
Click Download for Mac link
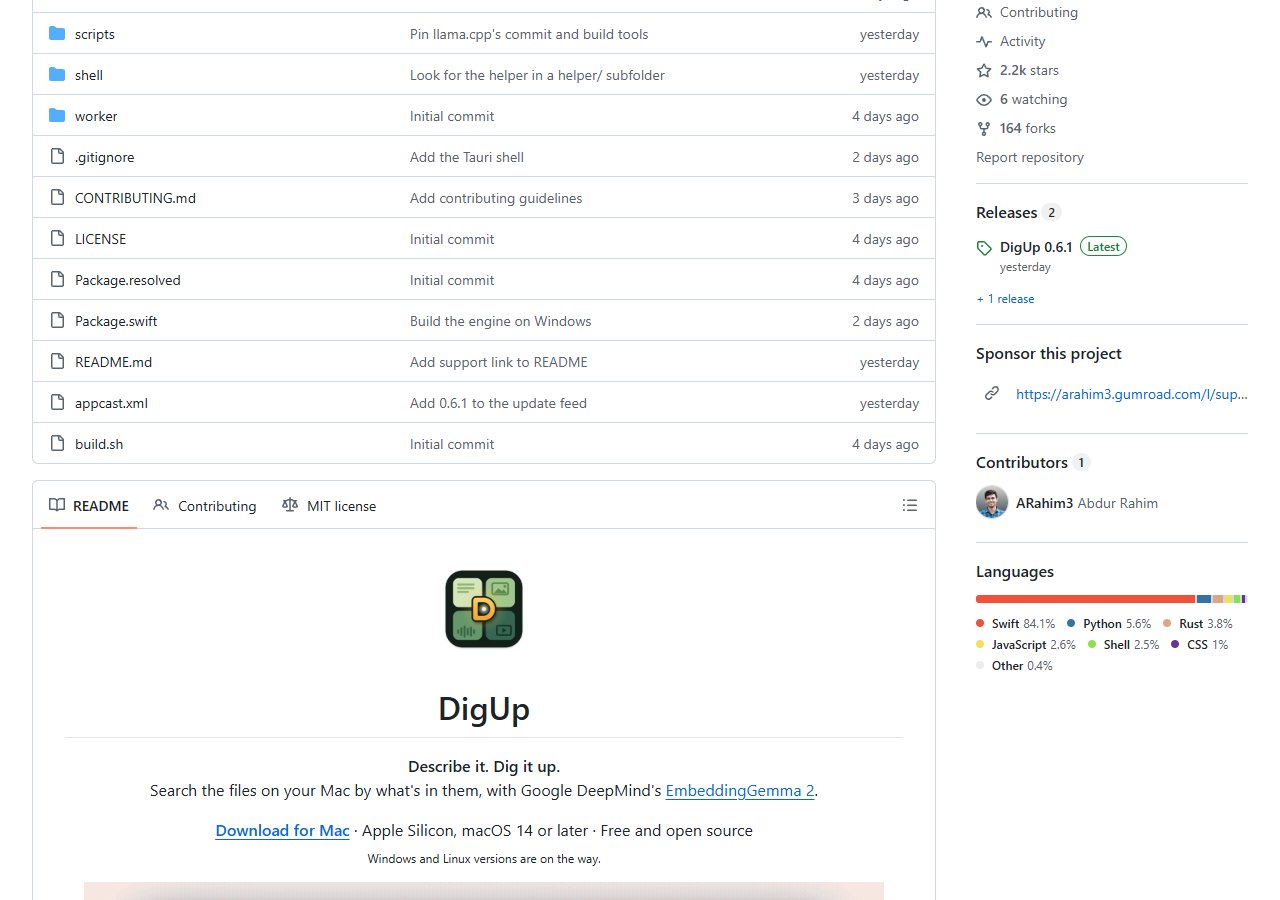click(x=283, y=831)
